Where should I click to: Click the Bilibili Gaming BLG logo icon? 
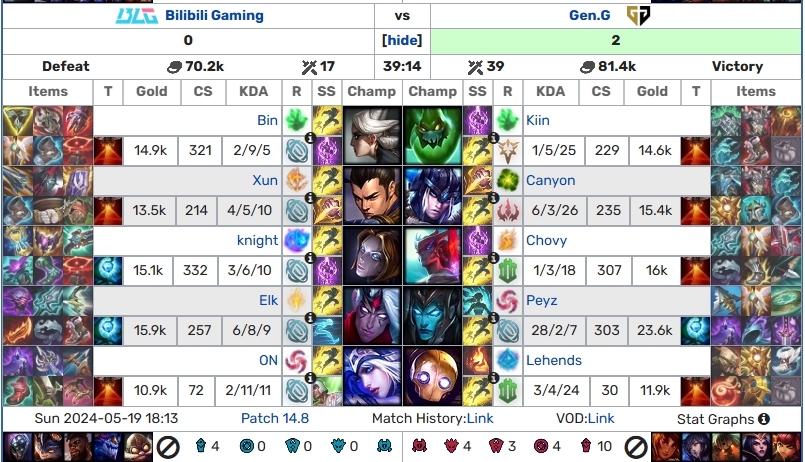[137, 16]
